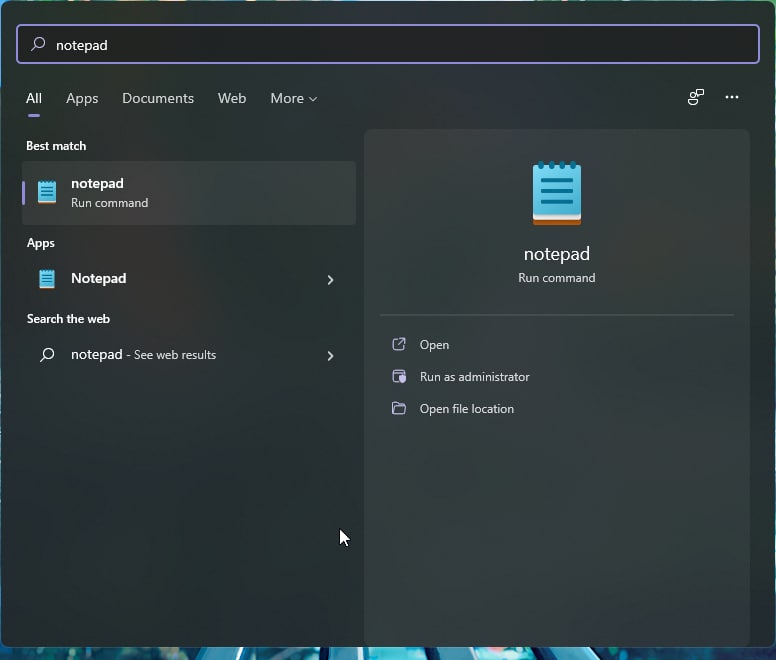Click Open in the preview pane
The height and width of the screenshot is (660, 776).
pos(434,345)
